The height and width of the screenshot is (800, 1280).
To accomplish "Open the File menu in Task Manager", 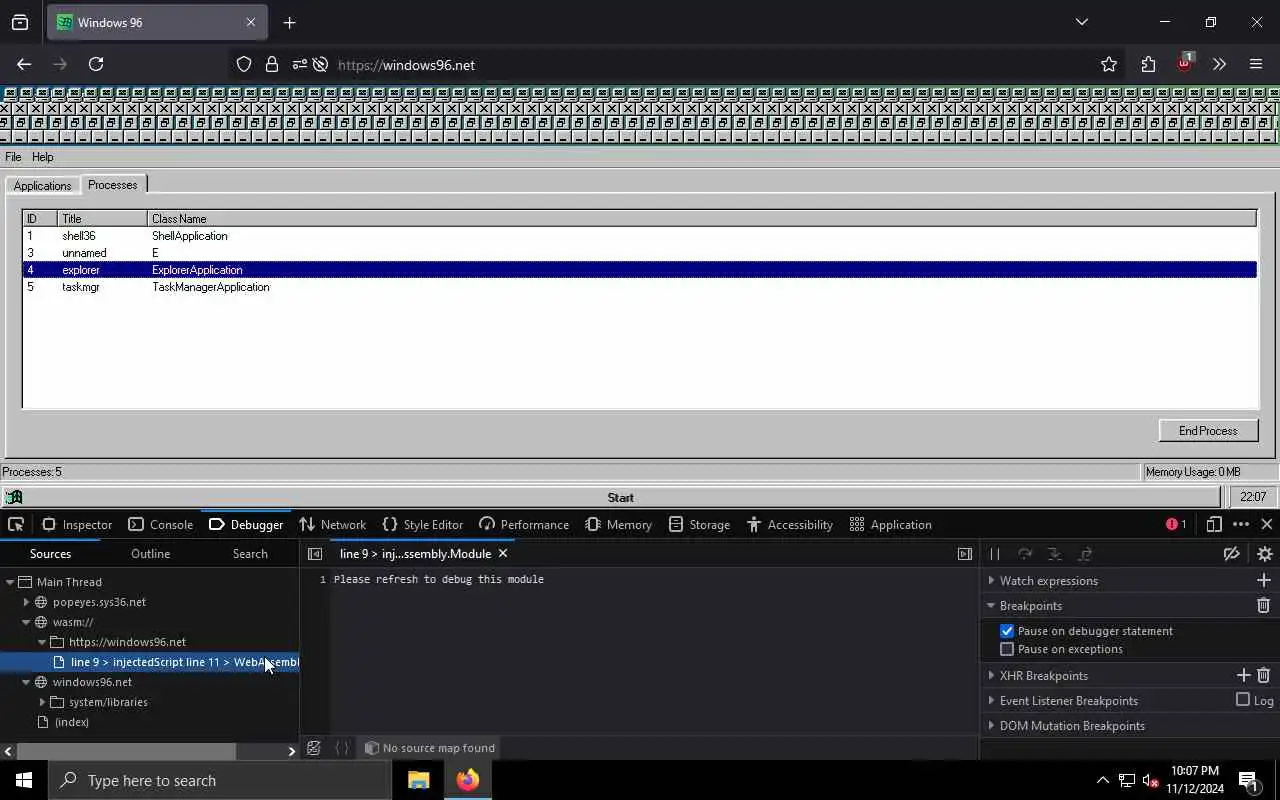I will [13, 157].
